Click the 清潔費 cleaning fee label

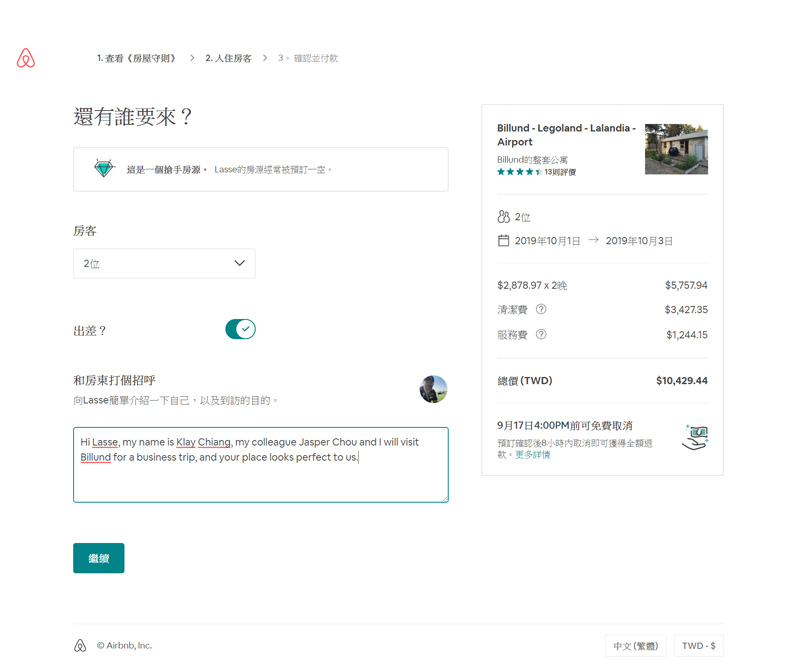pyautogui.click(x=512, y=310)
